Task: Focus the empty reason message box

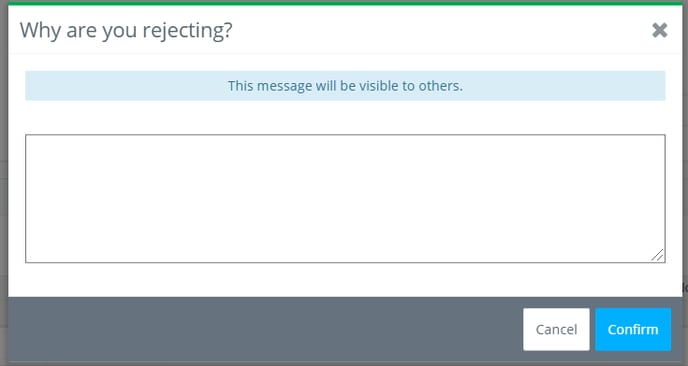Action: [x=345, y=198]
